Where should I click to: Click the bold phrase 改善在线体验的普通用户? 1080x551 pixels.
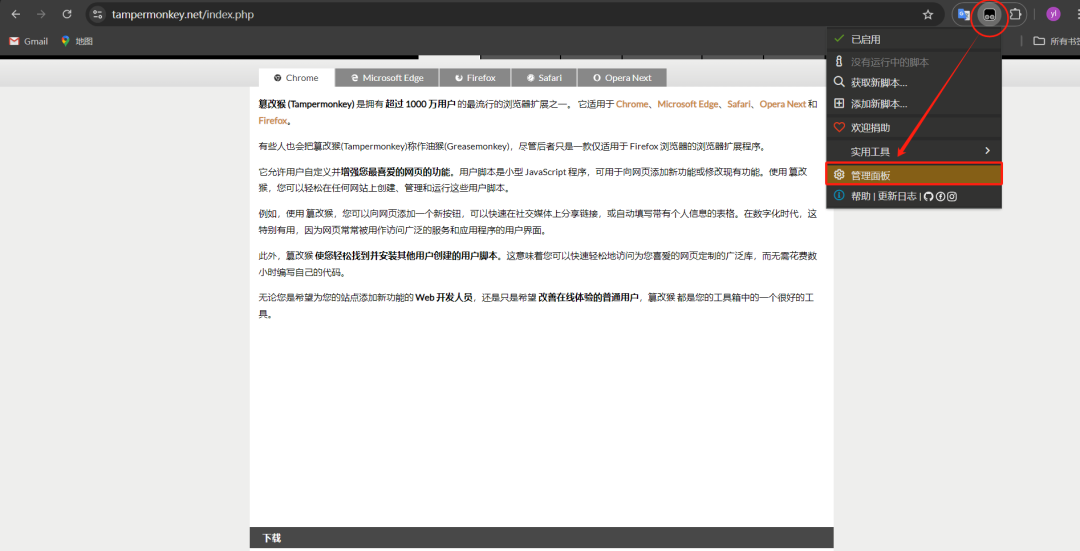(x=588, y=298)
